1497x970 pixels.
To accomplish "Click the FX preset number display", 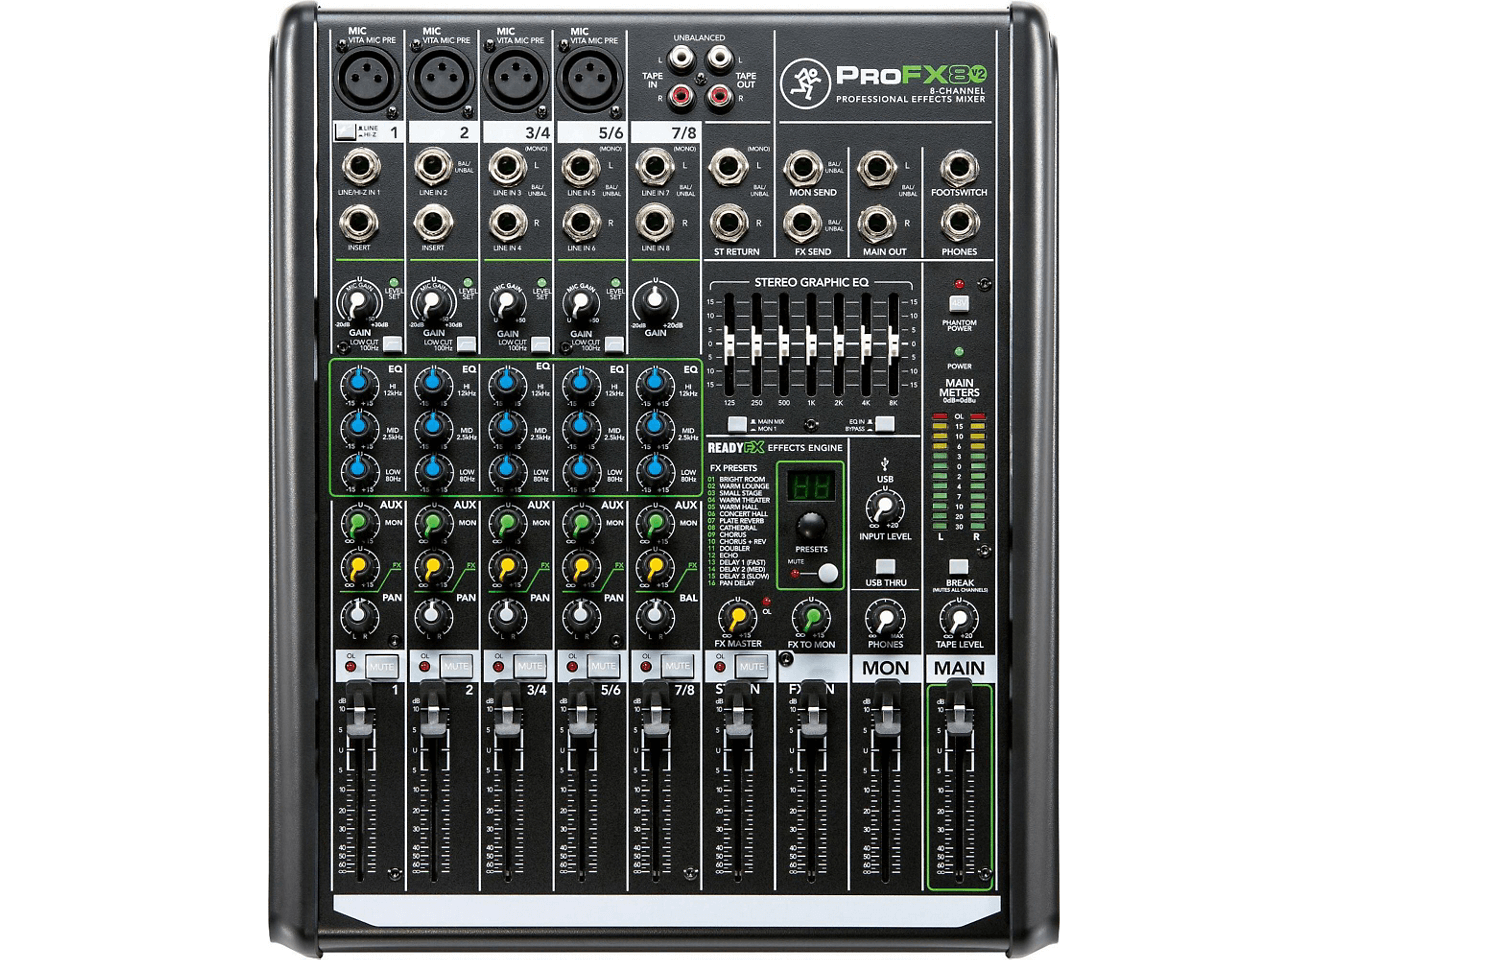I will 810,486.
